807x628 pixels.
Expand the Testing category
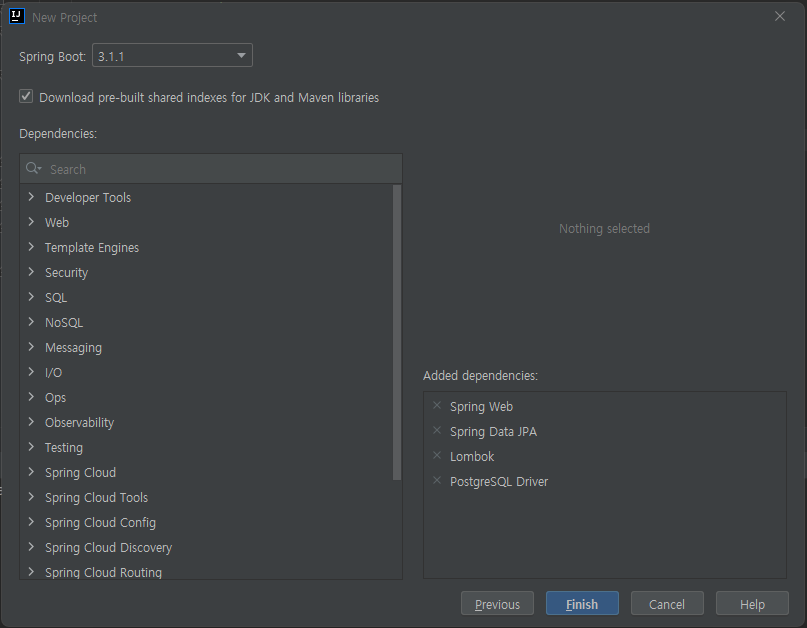tap(31, 447)
